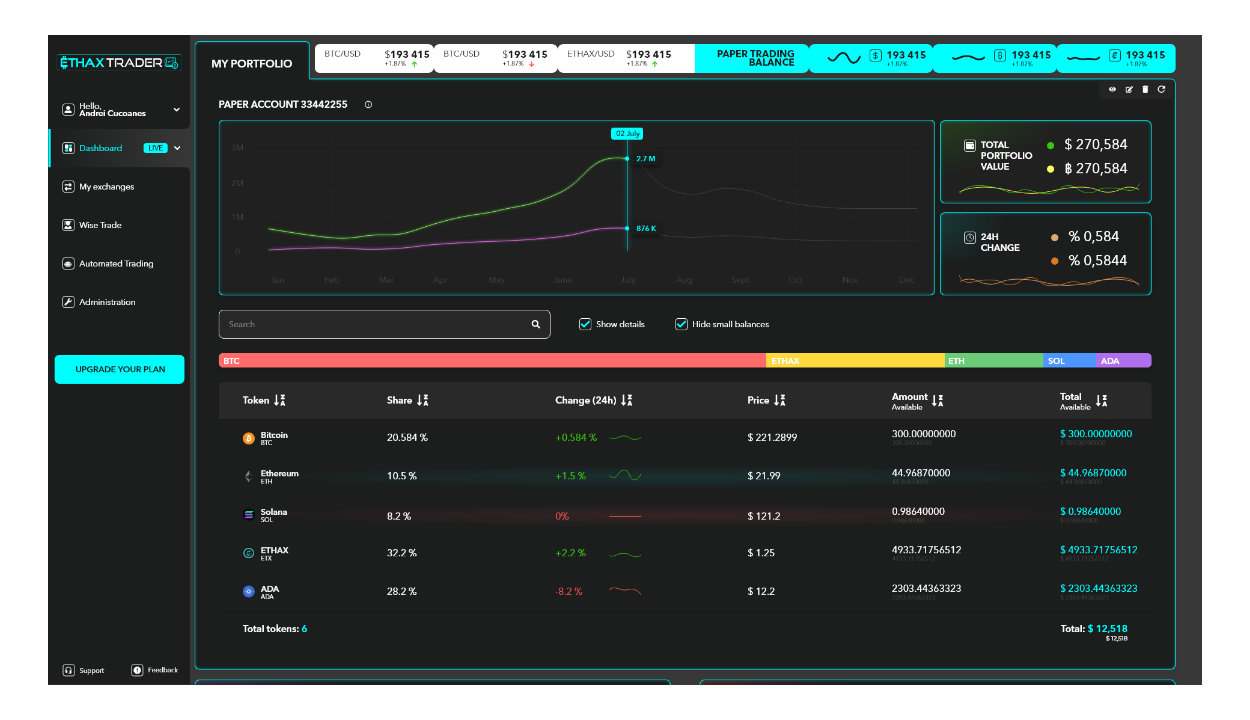This screenshot has width=1250, height=720.
Task: Toggle the LIVE badge on Dashboard
Action: coord(155,147)
